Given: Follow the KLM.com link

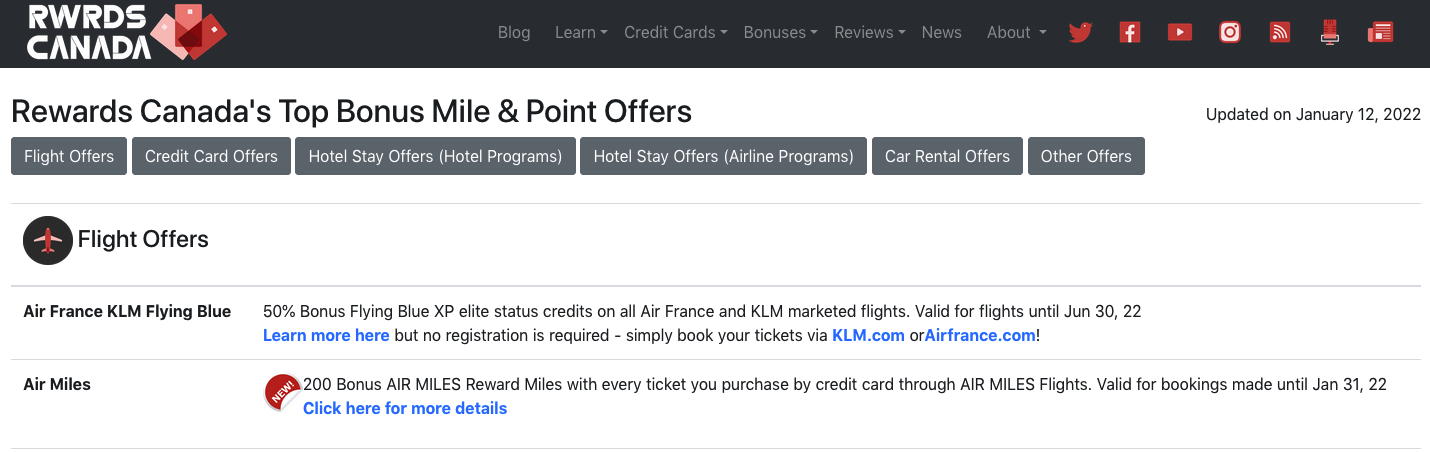Looking at the screenshot, I should [868, 336].
